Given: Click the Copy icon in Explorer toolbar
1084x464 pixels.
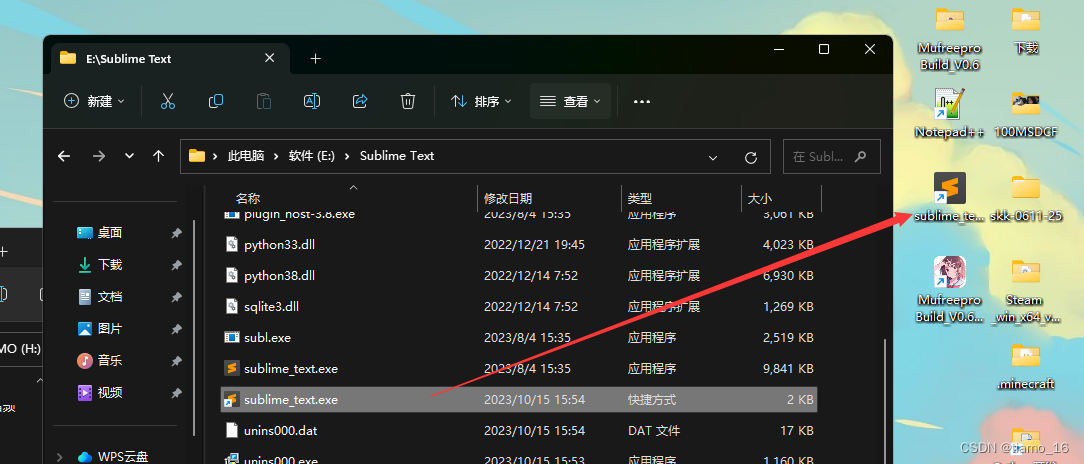Looking at the screenshot, I should tap(216, 101).
